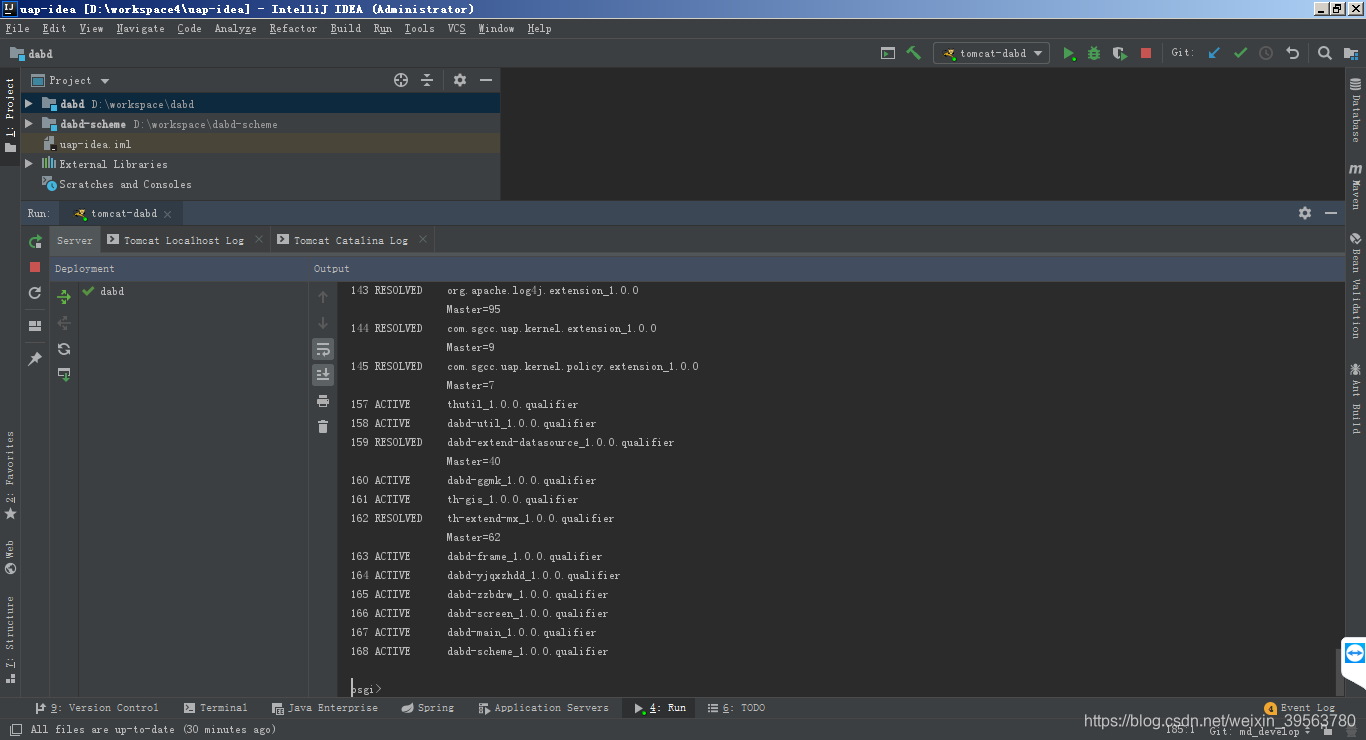The width and height of the screenshot is (1366, 740).
Task: Open the Database side panel
Action: coord(1356,110)
